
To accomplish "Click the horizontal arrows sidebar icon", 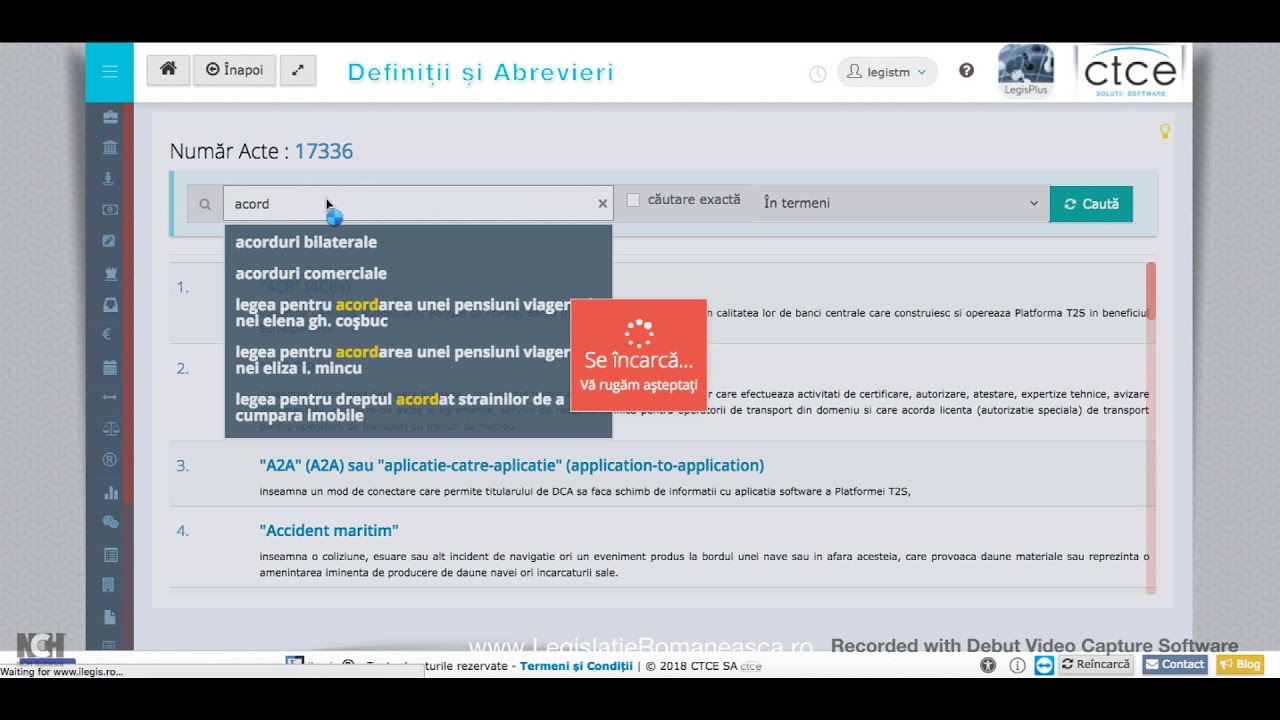I will tap(110, 397).
